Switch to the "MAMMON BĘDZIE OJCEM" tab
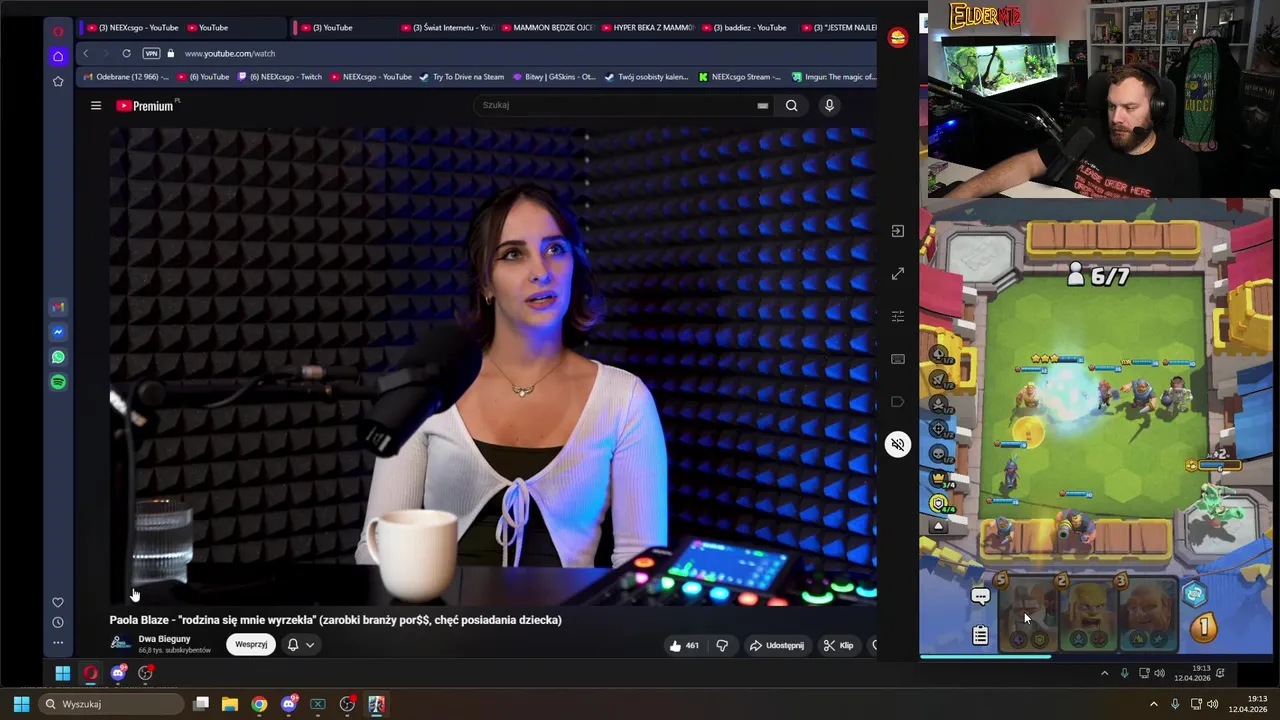1280x720 pixels. tap(547, 27)
